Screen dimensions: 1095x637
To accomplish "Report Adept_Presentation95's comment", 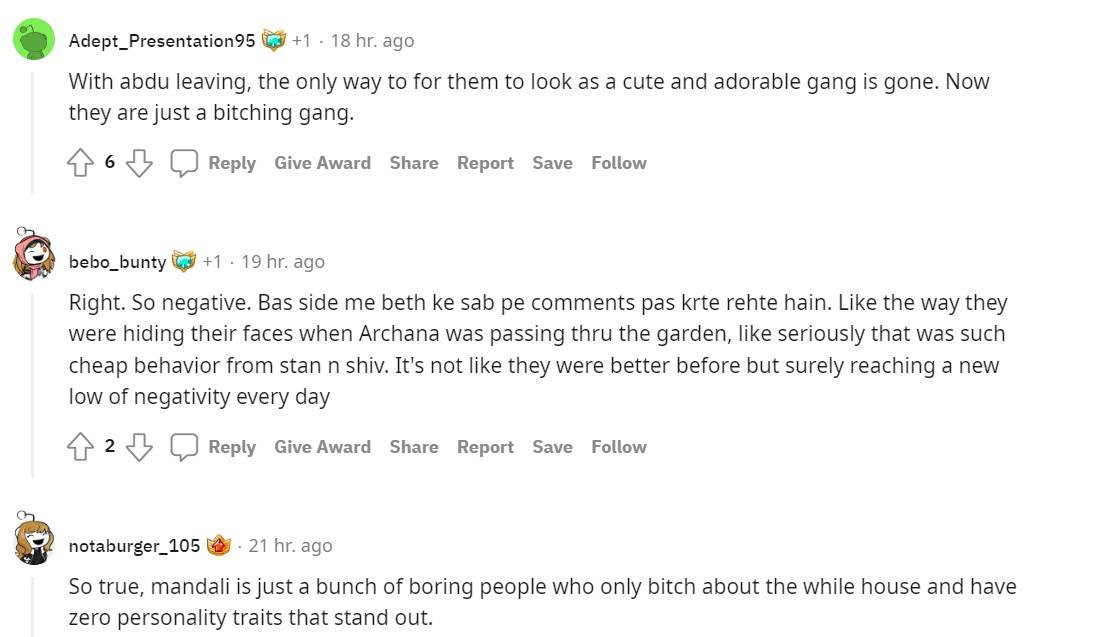I will pos(485,162).
